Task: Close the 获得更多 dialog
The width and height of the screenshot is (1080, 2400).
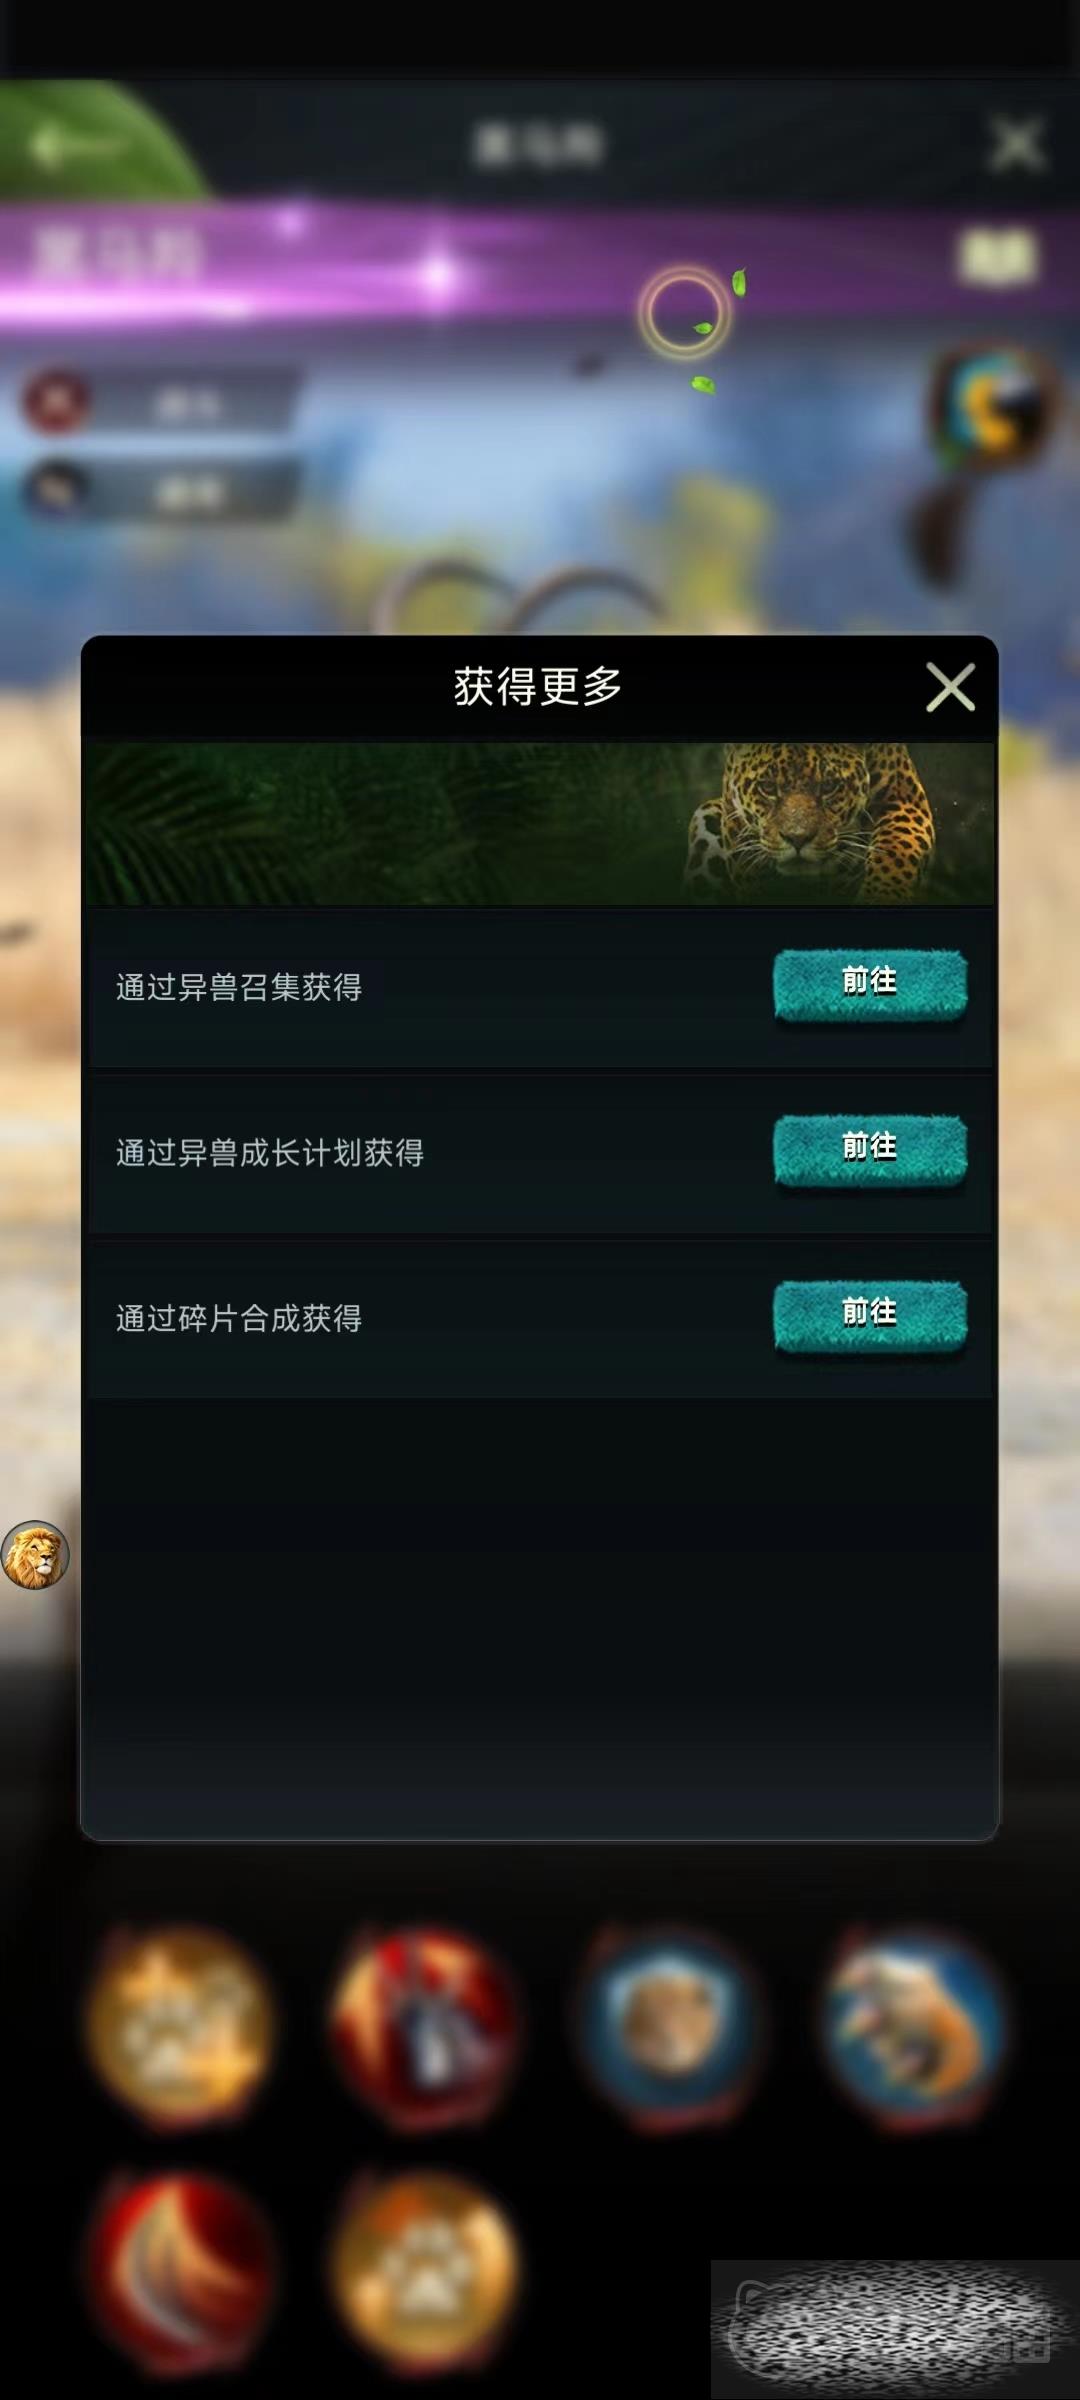Action: point(950,687)
